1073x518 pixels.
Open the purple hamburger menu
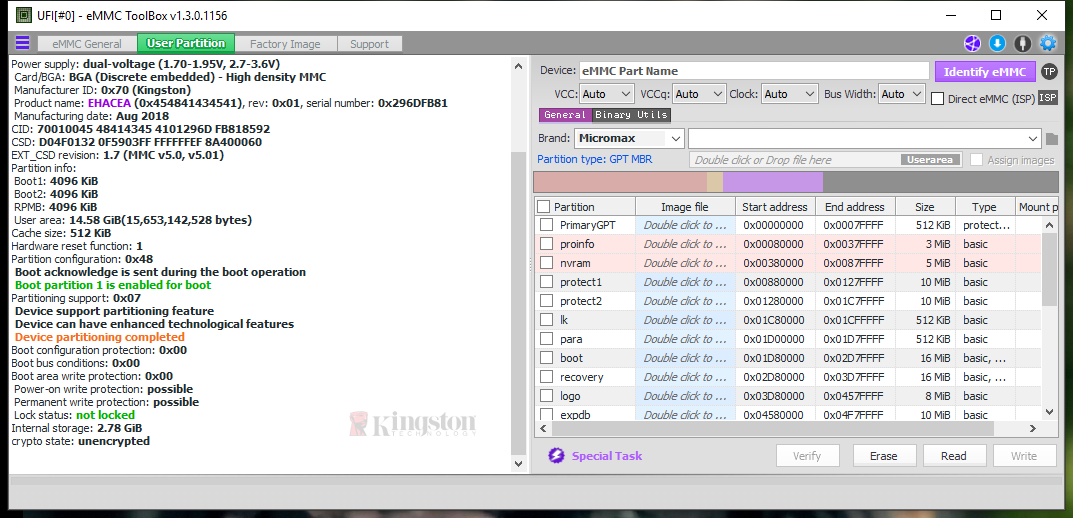[22, 43]
